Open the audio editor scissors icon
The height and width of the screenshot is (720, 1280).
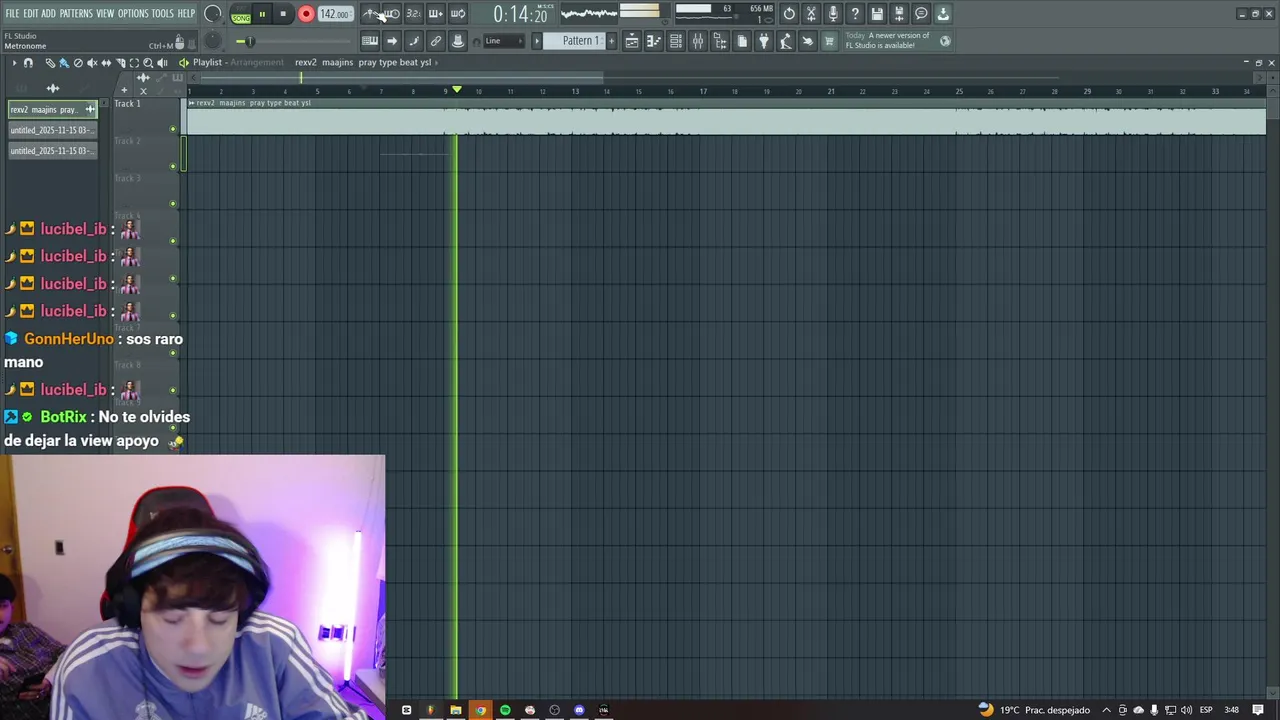pyautogui.click(x=811, y=14)
